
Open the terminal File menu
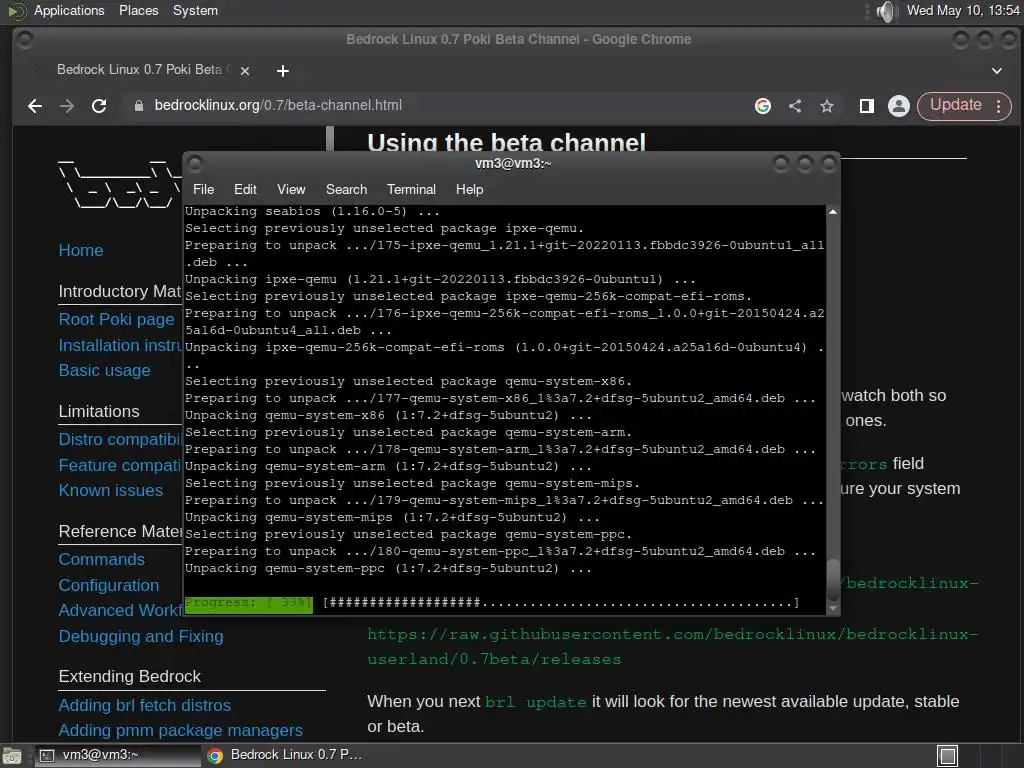(203, 189)
